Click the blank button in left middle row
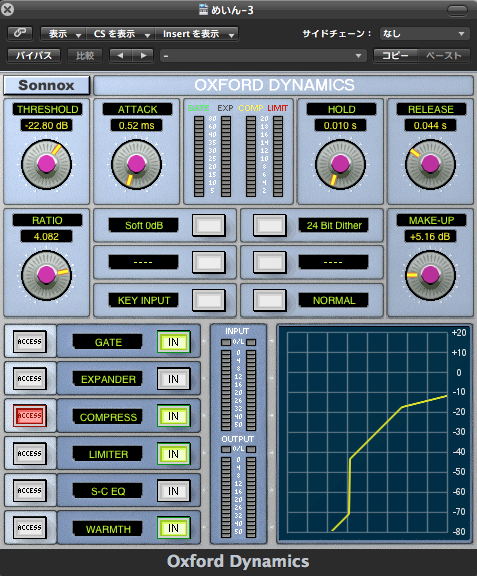 click(x=209, y=262)
